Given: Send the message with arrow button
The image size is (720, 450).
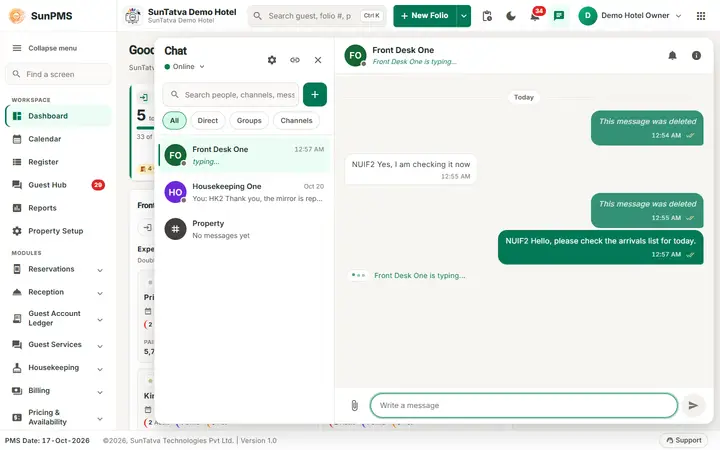Looking at the screenshot, I should (x=693, y=405).
